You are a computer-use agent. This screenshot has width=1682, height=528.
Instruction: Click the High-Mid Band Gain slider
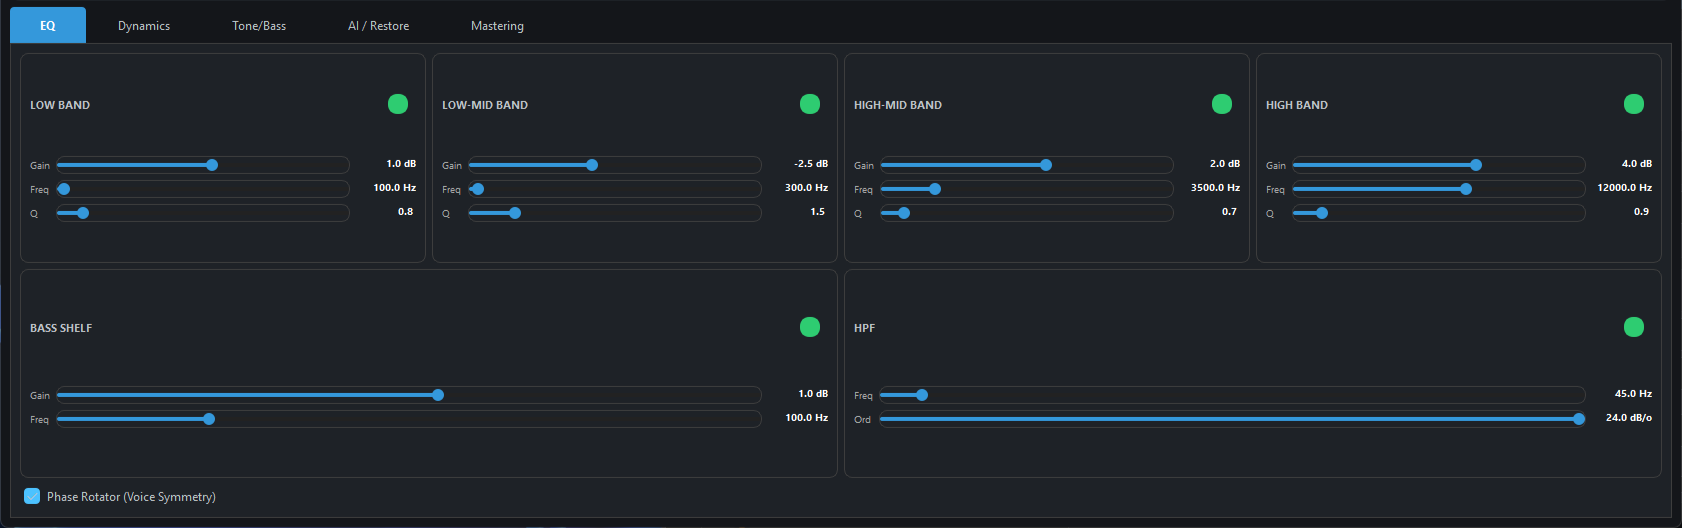click(1027, 165)
